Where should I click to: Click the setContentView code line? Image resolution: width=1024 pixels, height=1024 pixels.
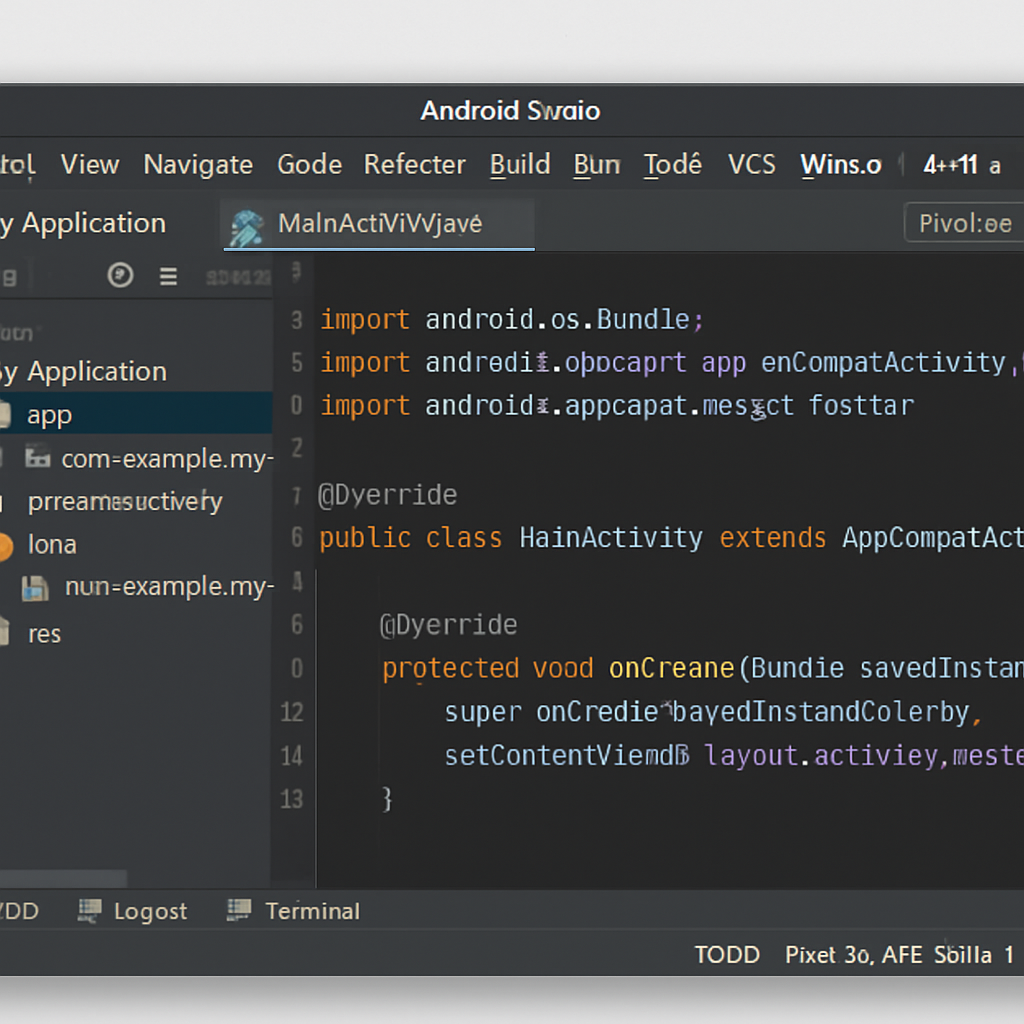pos(734,756)
